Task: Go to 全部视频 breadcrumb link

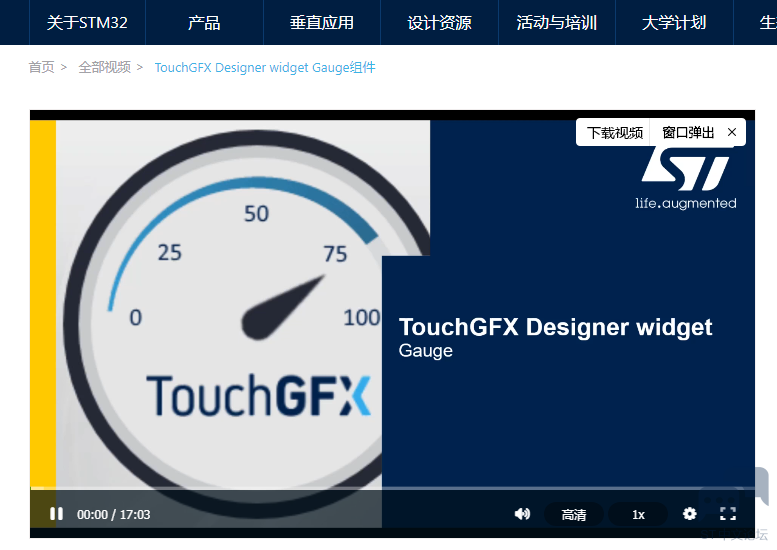Action: tap(105, 67)
